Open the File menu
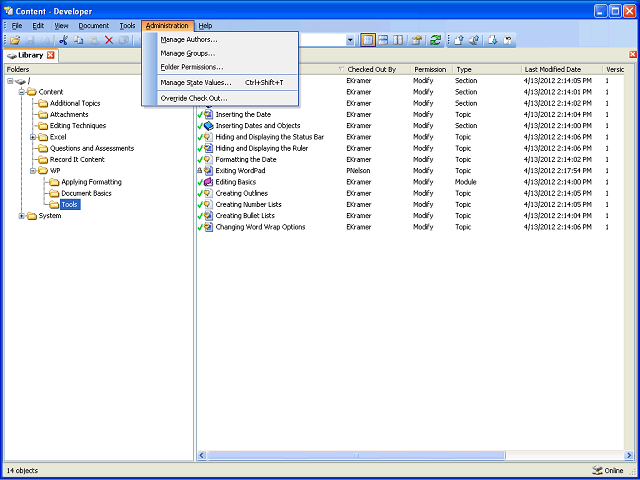This screenshot has height=480, width=640. [x=17, y=26]
